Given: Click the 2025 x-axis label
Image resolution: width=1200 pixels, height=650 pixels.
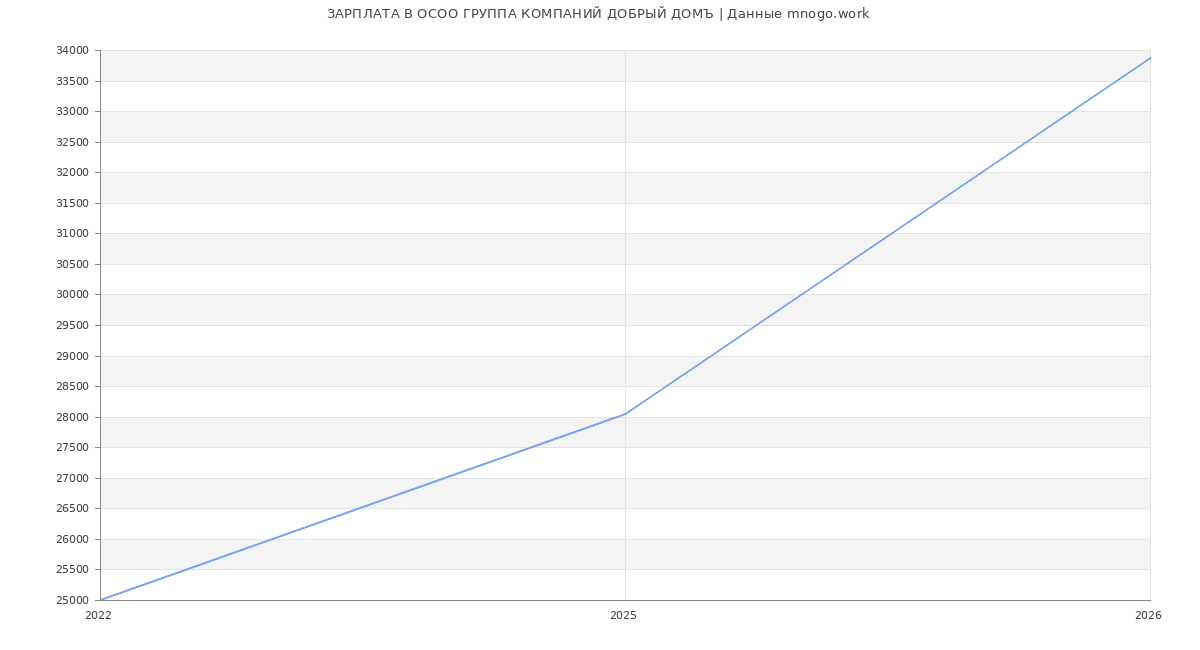Looking at the screenshot, I should coord(623,616).
